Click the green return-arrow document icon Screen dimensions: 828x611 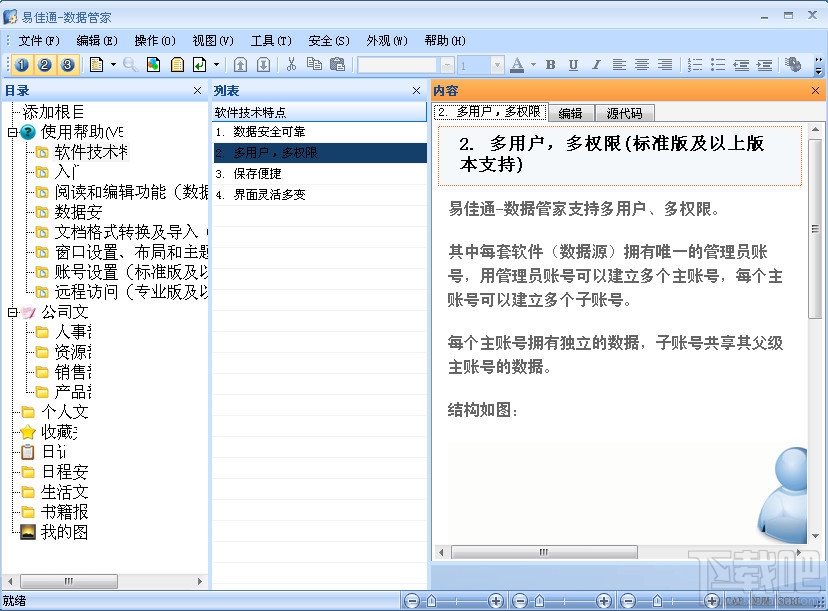pos(200,65)
